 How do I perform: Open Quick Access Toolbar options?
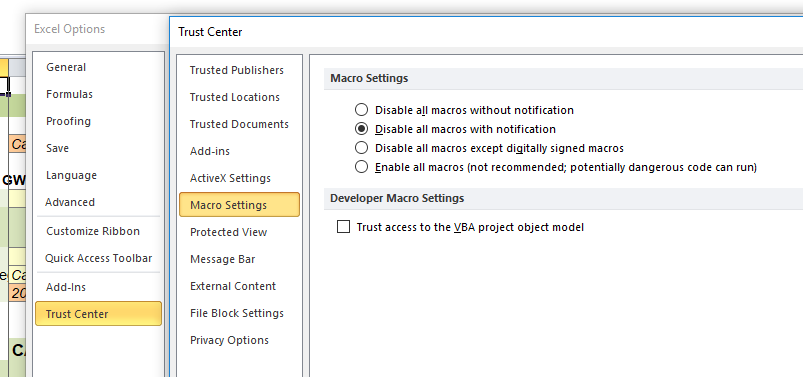tap(98, 258)
